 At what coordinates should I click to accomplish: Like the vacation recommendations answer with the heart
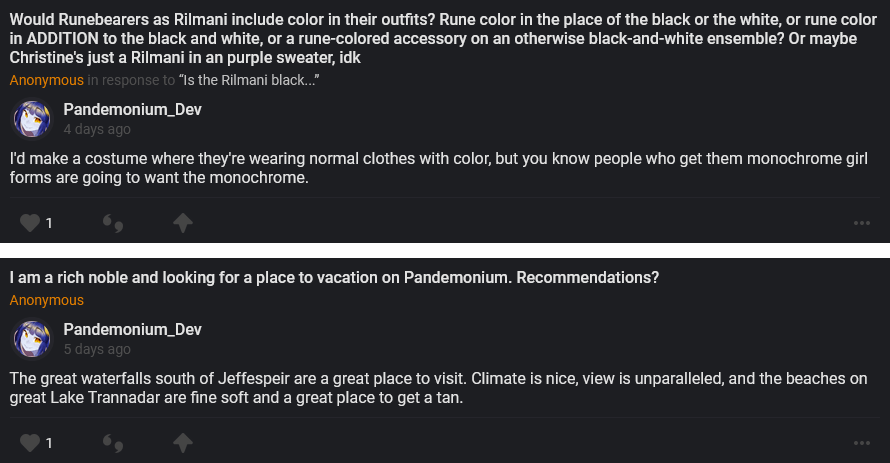tap(30, 442)
